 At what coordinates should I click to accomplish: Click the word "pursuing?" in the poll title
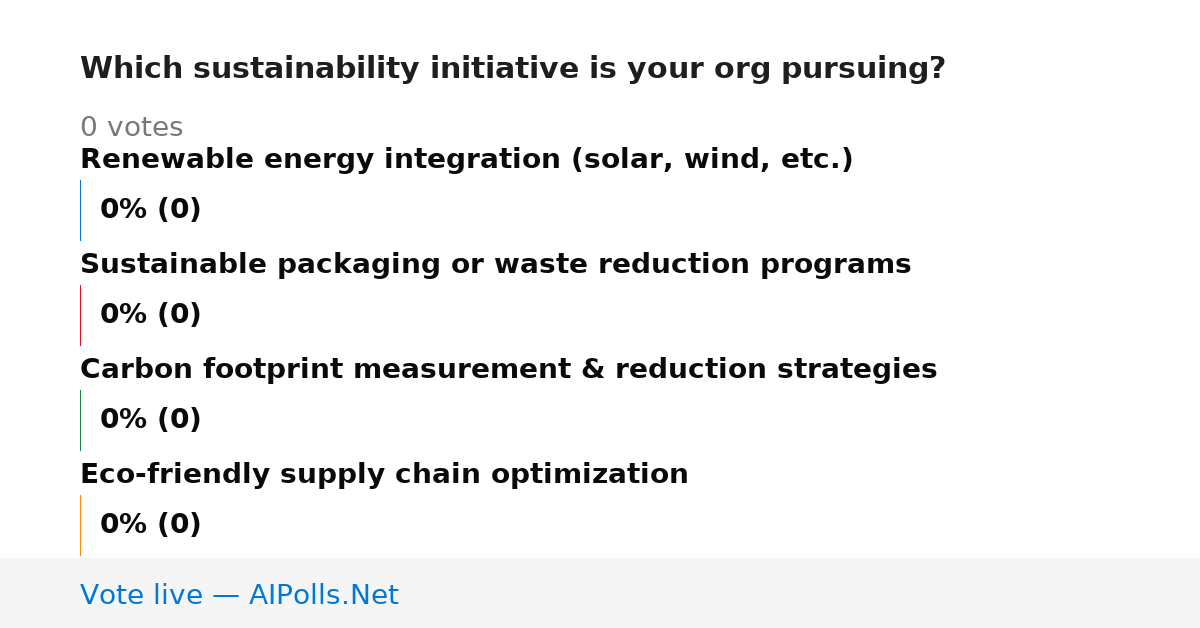click(x=863, y=69)
